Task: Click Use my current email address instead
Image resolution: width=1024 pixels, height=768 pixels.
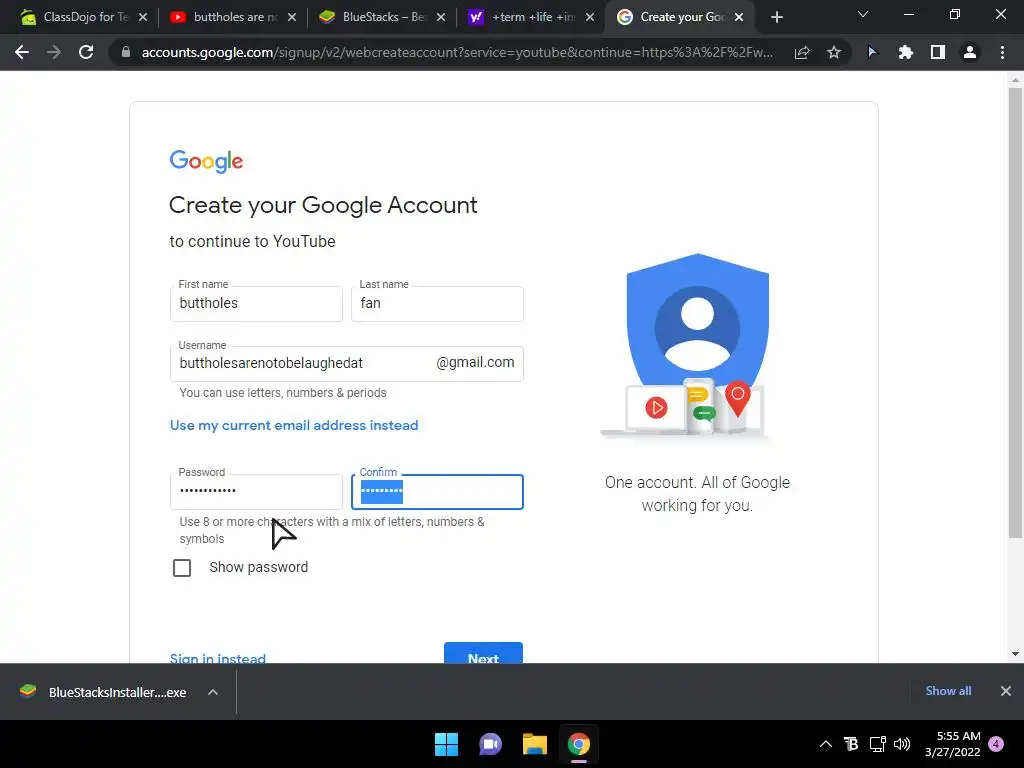Action: pos(294,425)
